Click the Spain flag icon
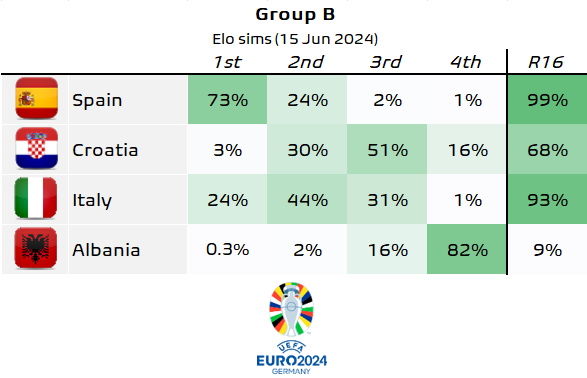This screenshot has width=587, height=378. pos(37,98)
